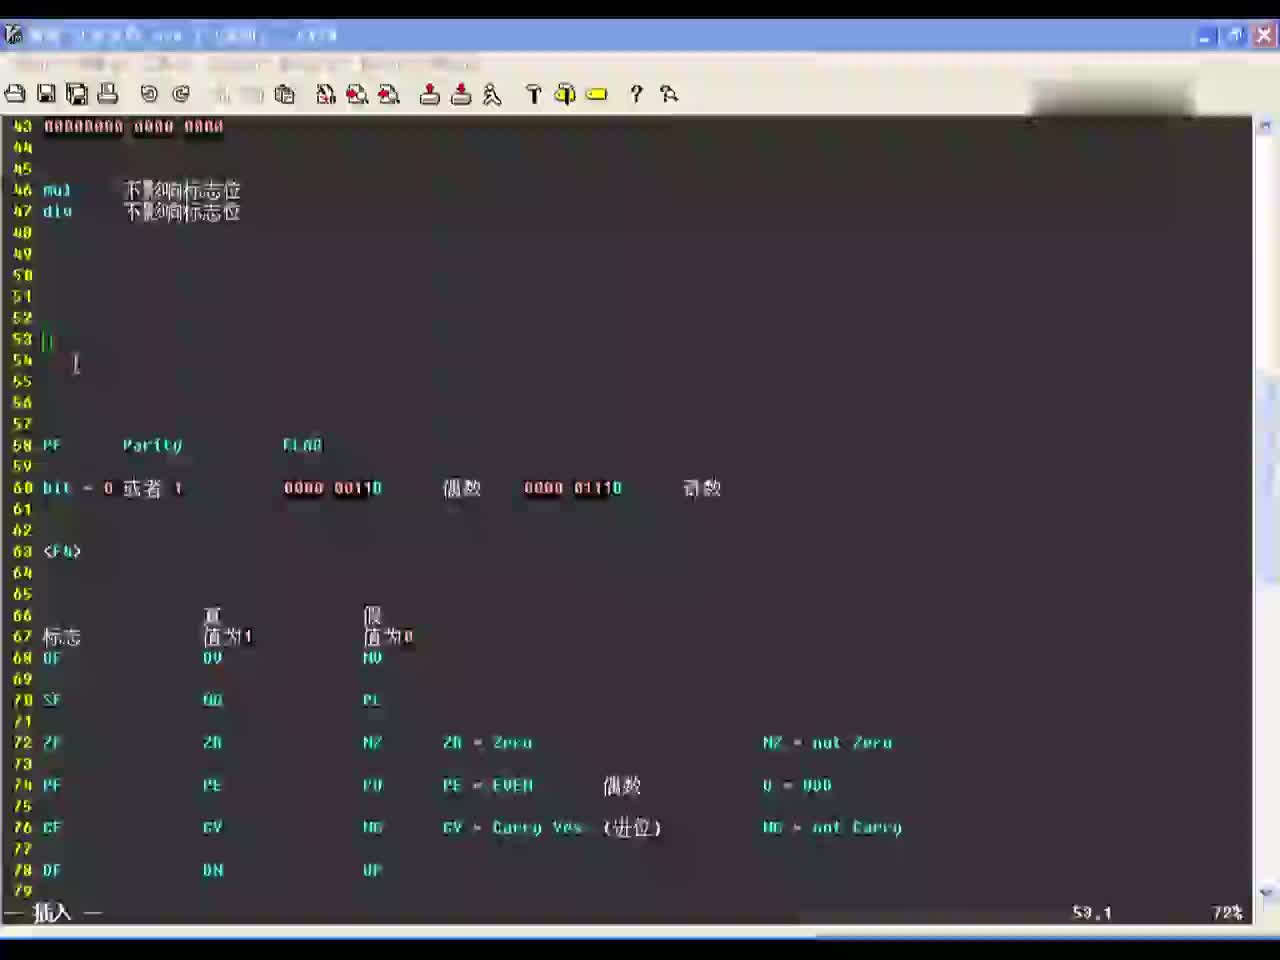Click binary value '0000 01110' on line 60
This screenshot has width=1280, height=960.
pos(572,488)
